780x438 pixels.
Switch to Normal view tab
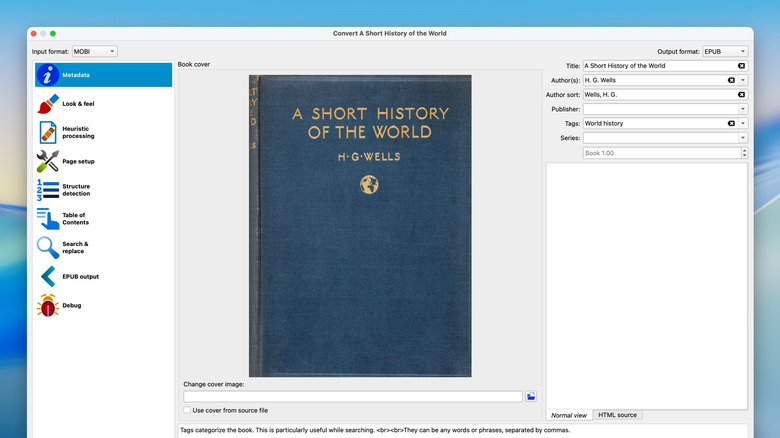tap(569, 415)
